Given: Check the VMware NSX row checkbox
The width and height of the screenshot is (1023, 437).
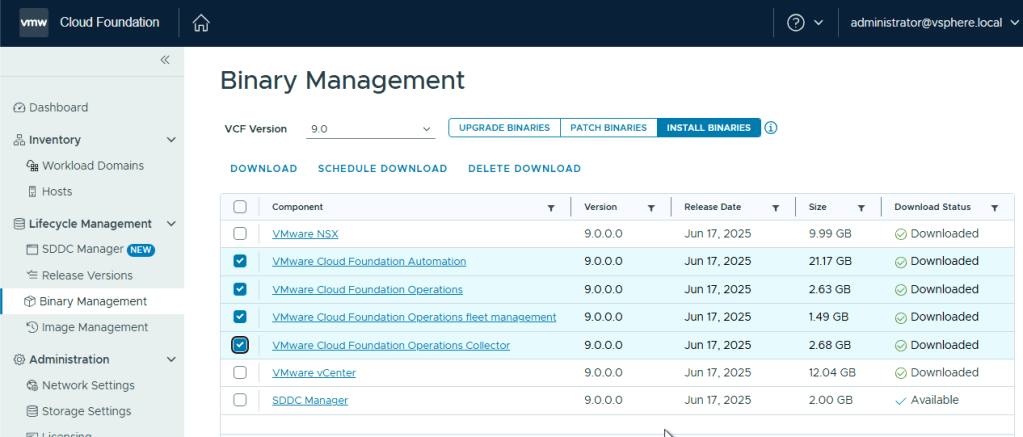Looking at the screenshot, I should click(x=240, y=234).
